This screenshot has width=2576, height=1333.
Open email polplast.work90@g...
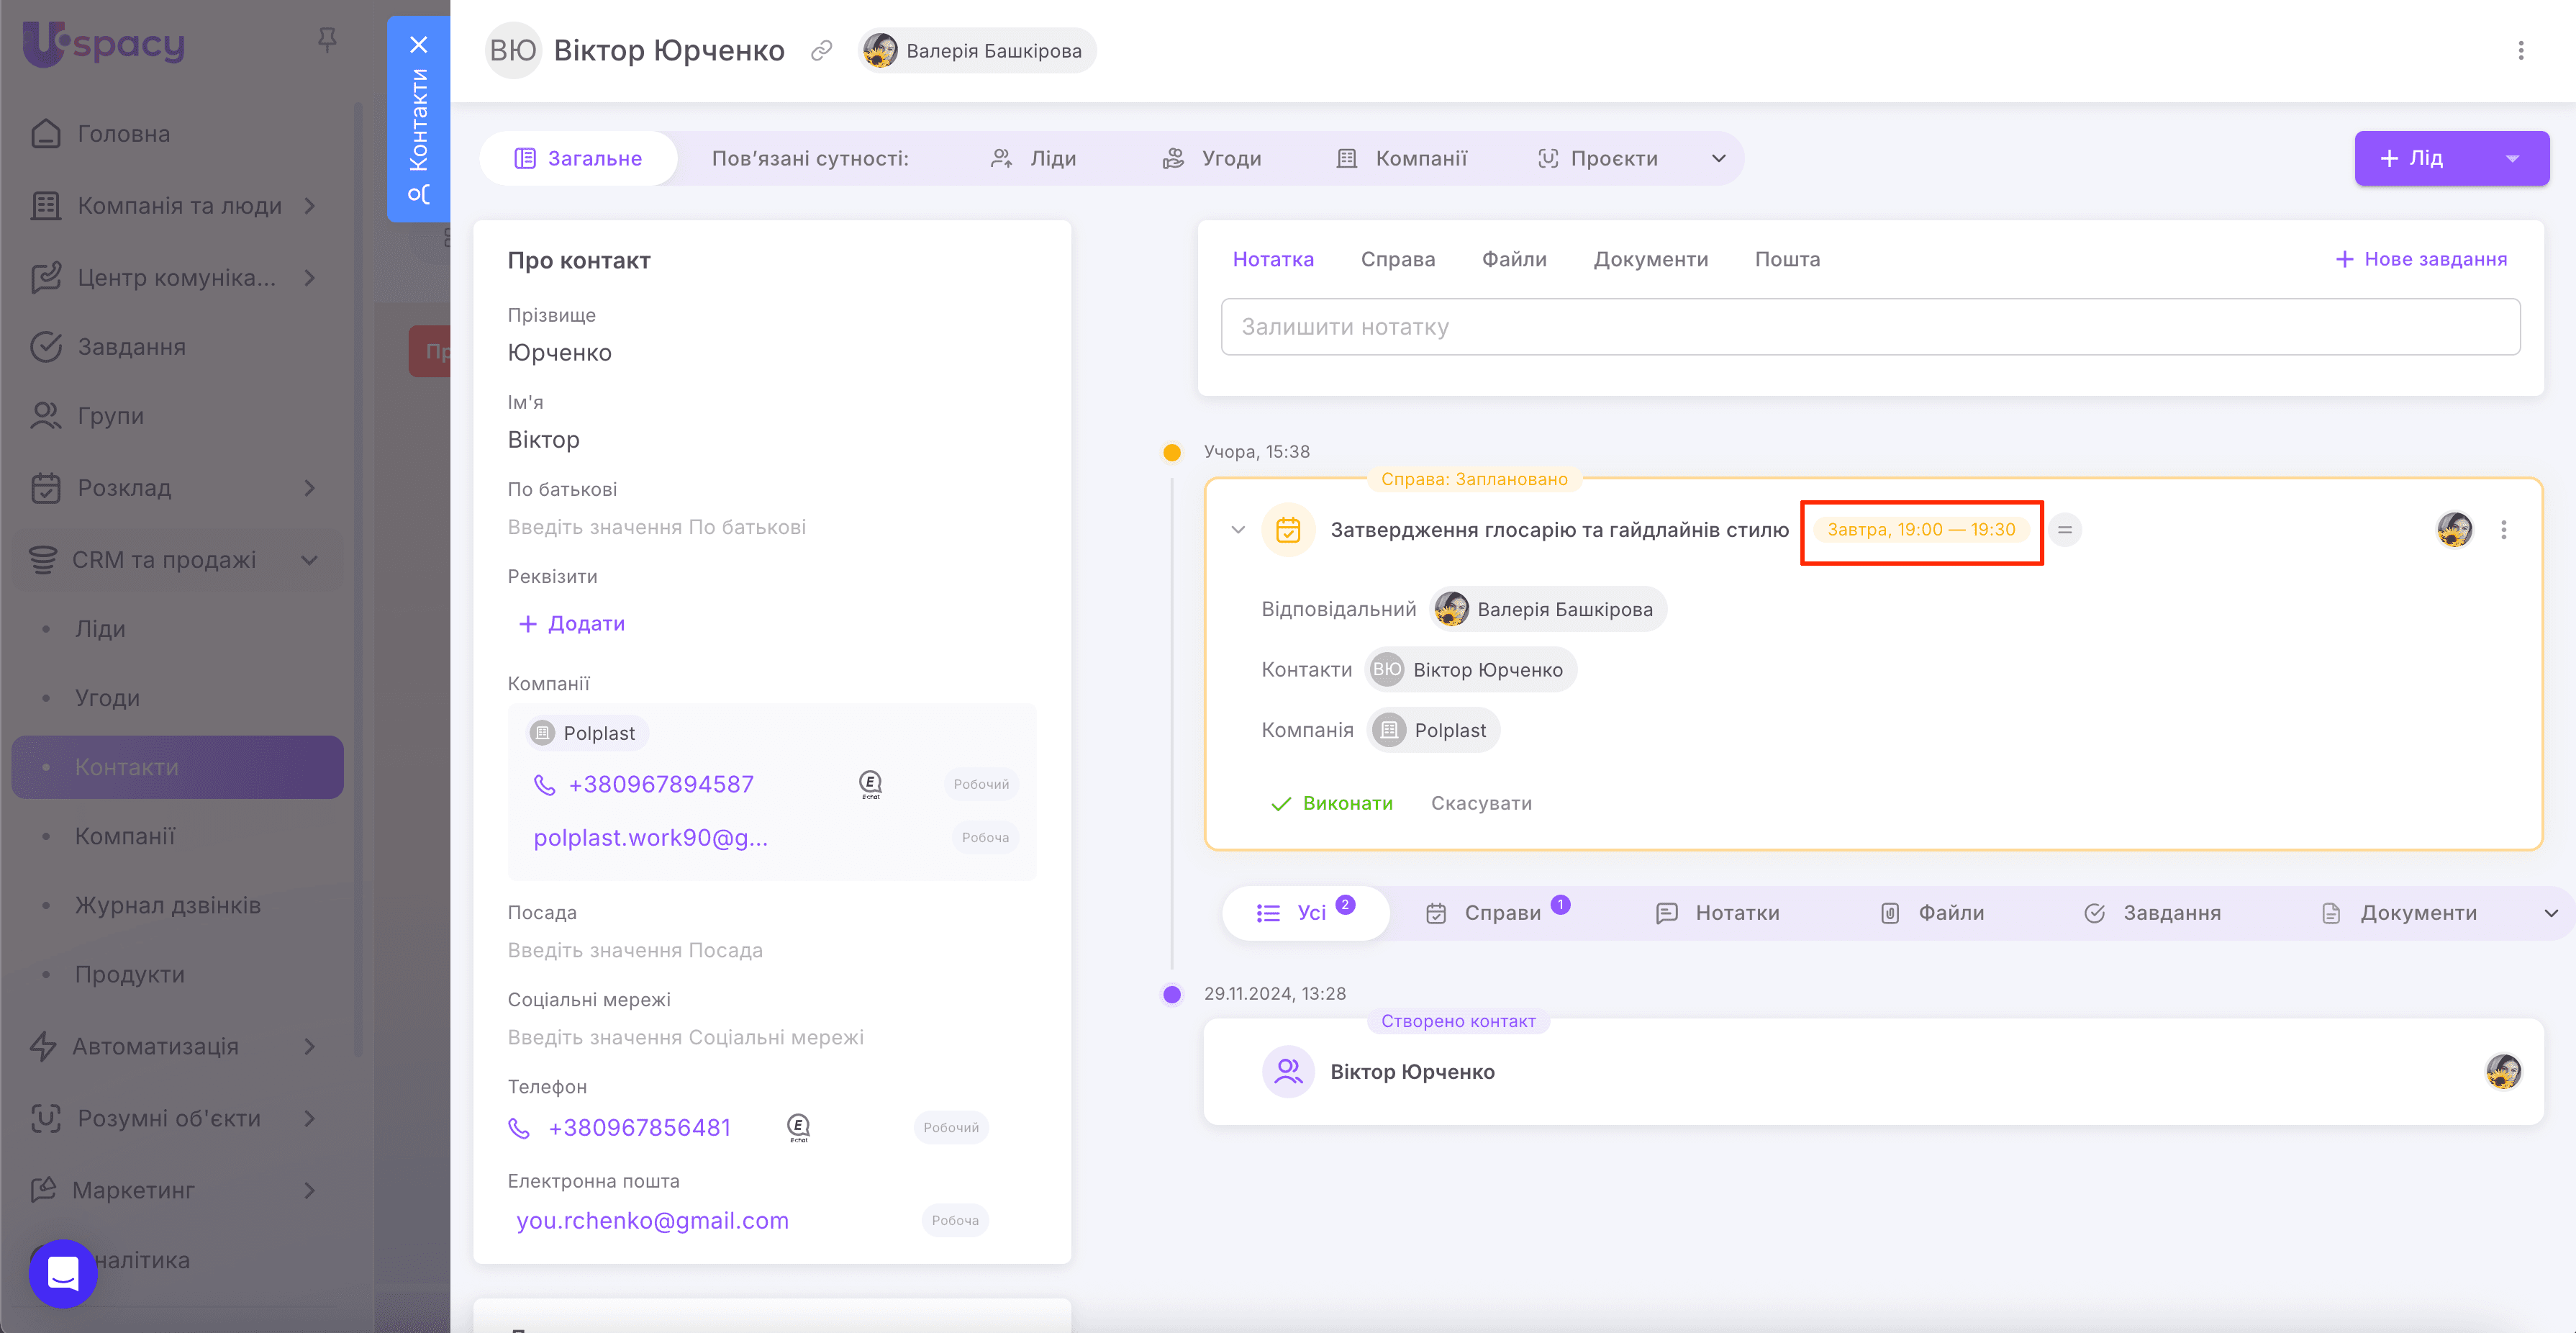[650, 838]
